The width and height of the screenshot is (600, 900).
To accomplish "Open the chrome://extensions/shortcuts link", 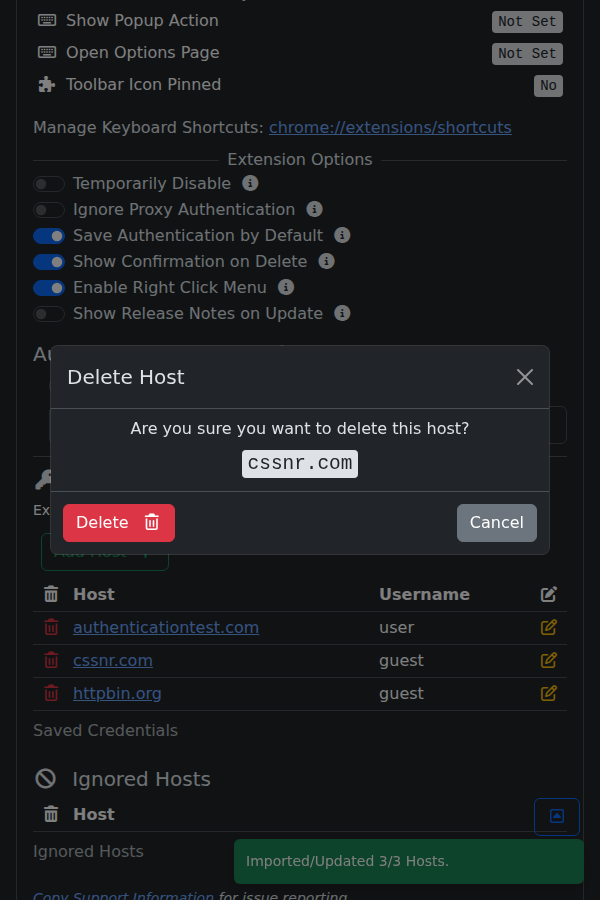I will click(x=390, y=127).
